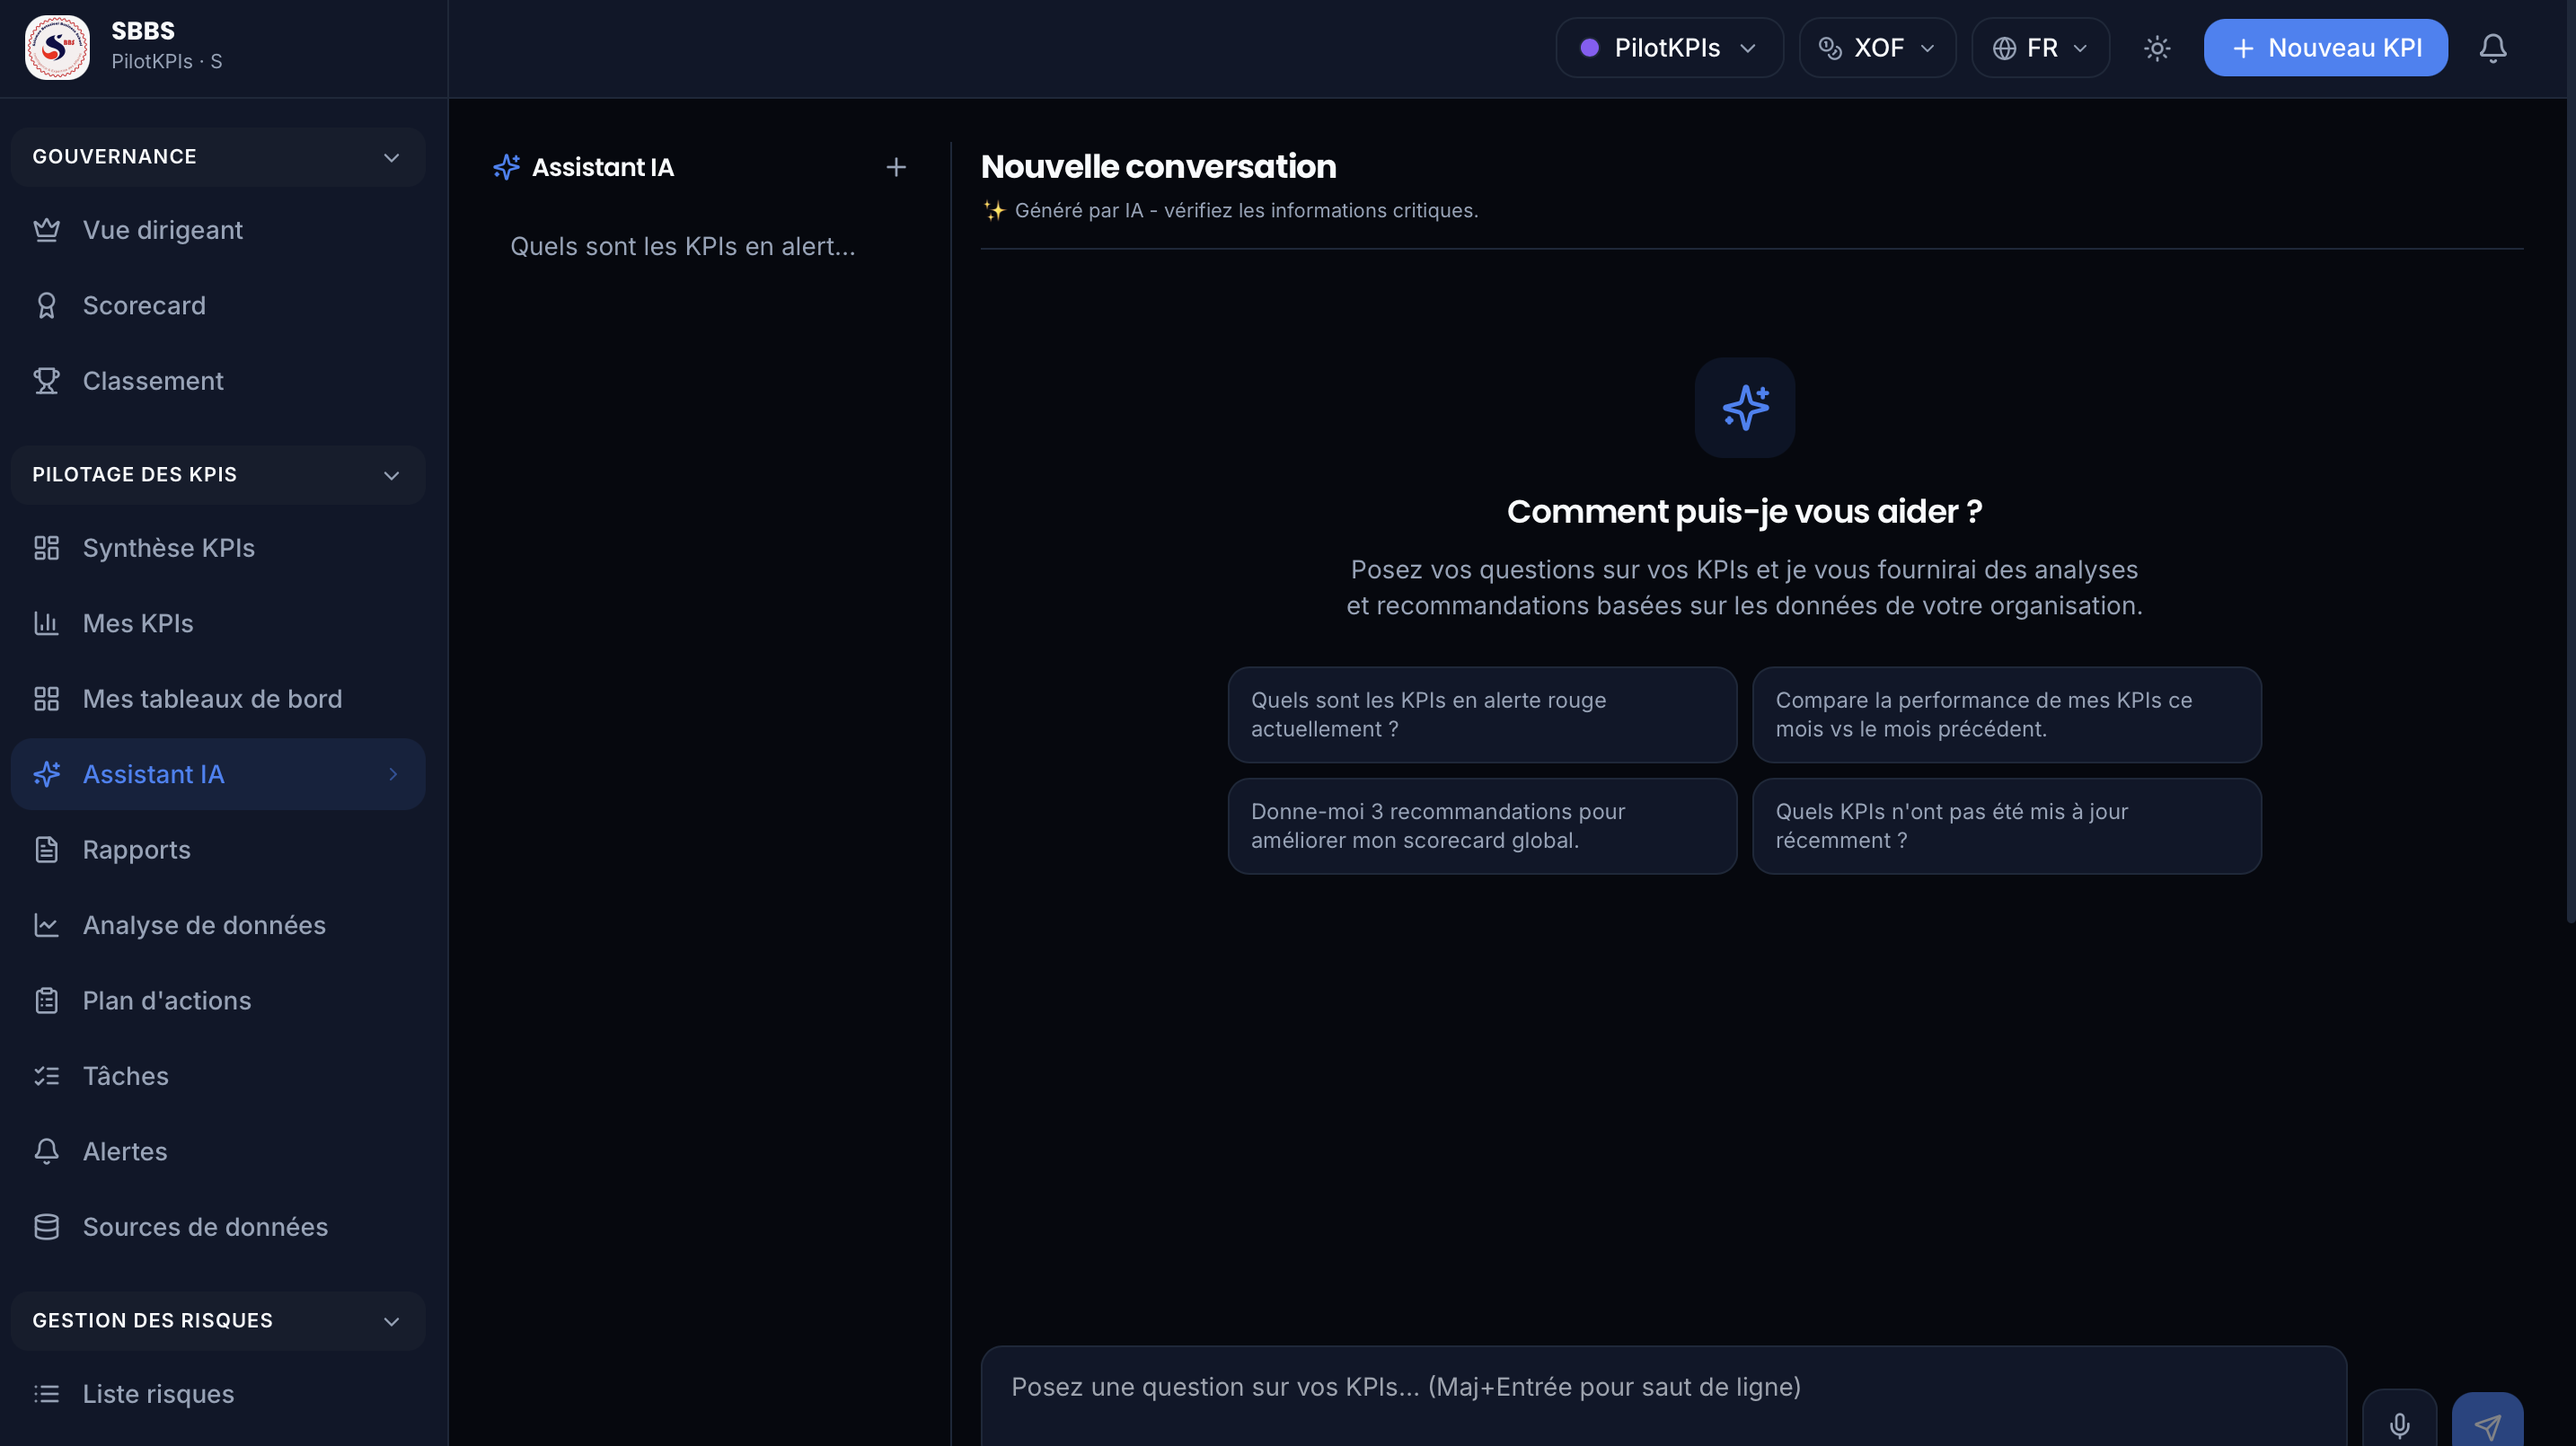Click the 'Nouvelle conversation' heading
The height and width of the screenshot is (1446, 2576).
coord(1158,167)
